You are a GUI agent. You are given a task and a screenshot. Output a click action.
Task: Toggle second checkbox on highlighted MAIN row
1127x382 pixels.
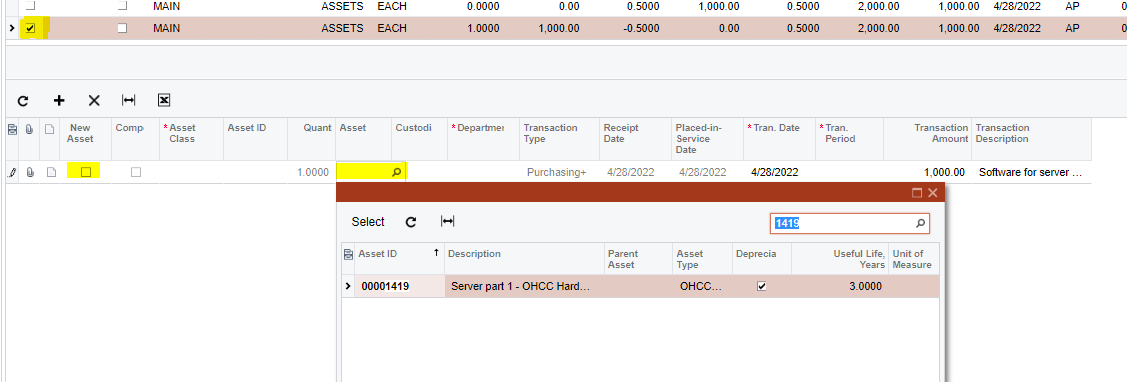tap(123, 29)
